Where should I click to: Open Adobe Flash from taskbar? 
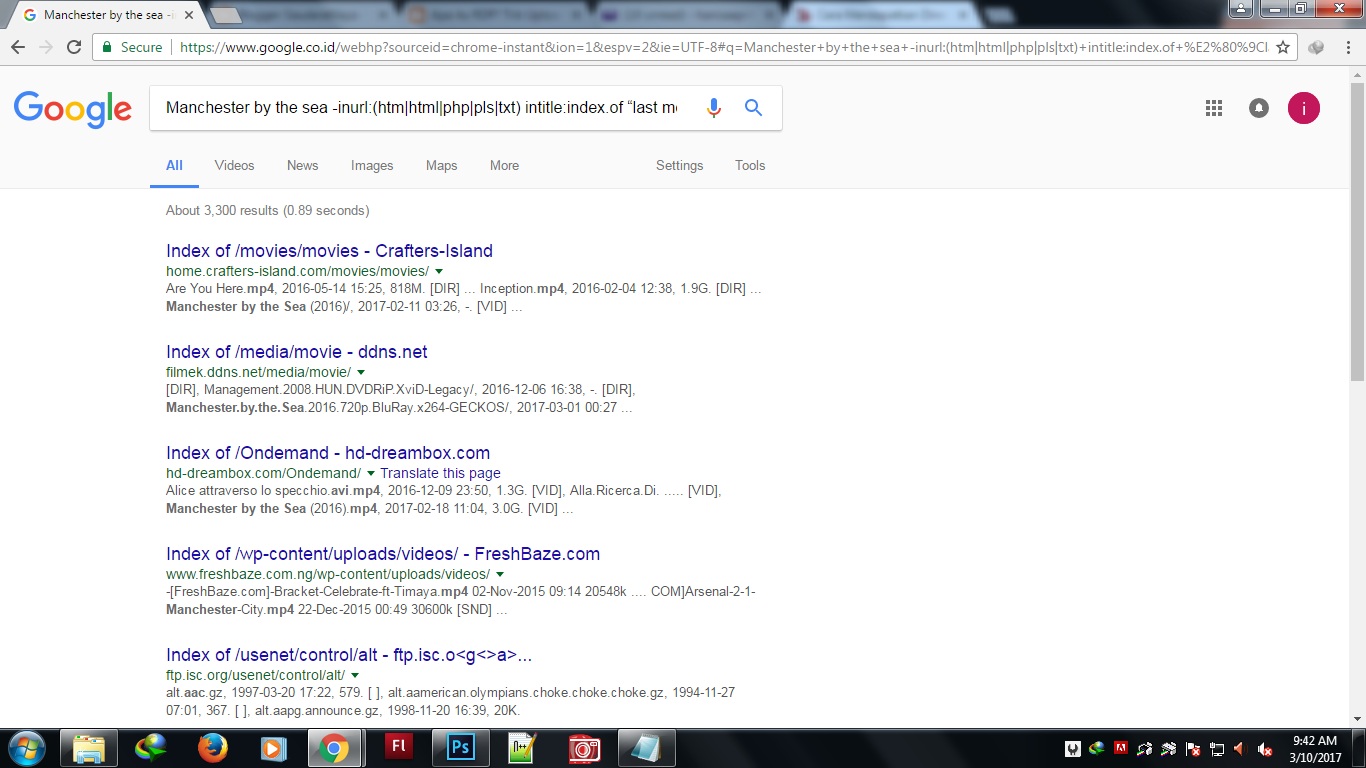399,748
